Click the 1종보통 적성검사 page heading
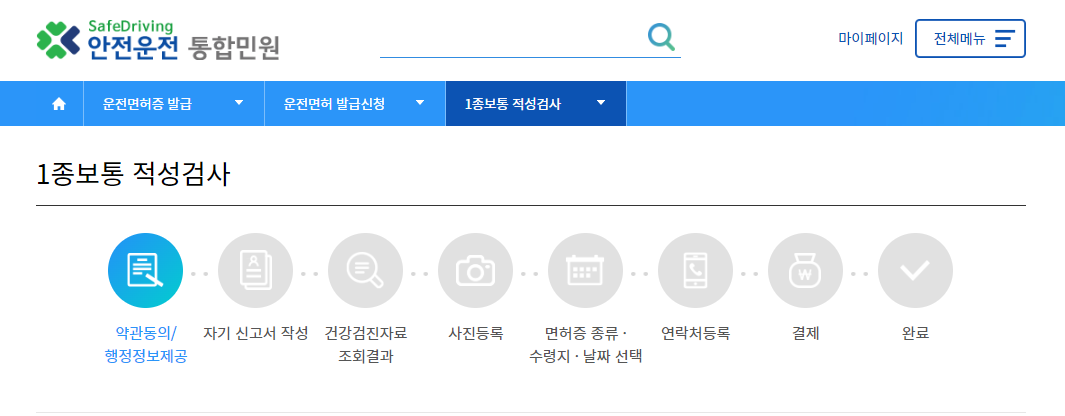Image resolution: width=1065 pixels, height=416 pixels. tap(133, 175)
